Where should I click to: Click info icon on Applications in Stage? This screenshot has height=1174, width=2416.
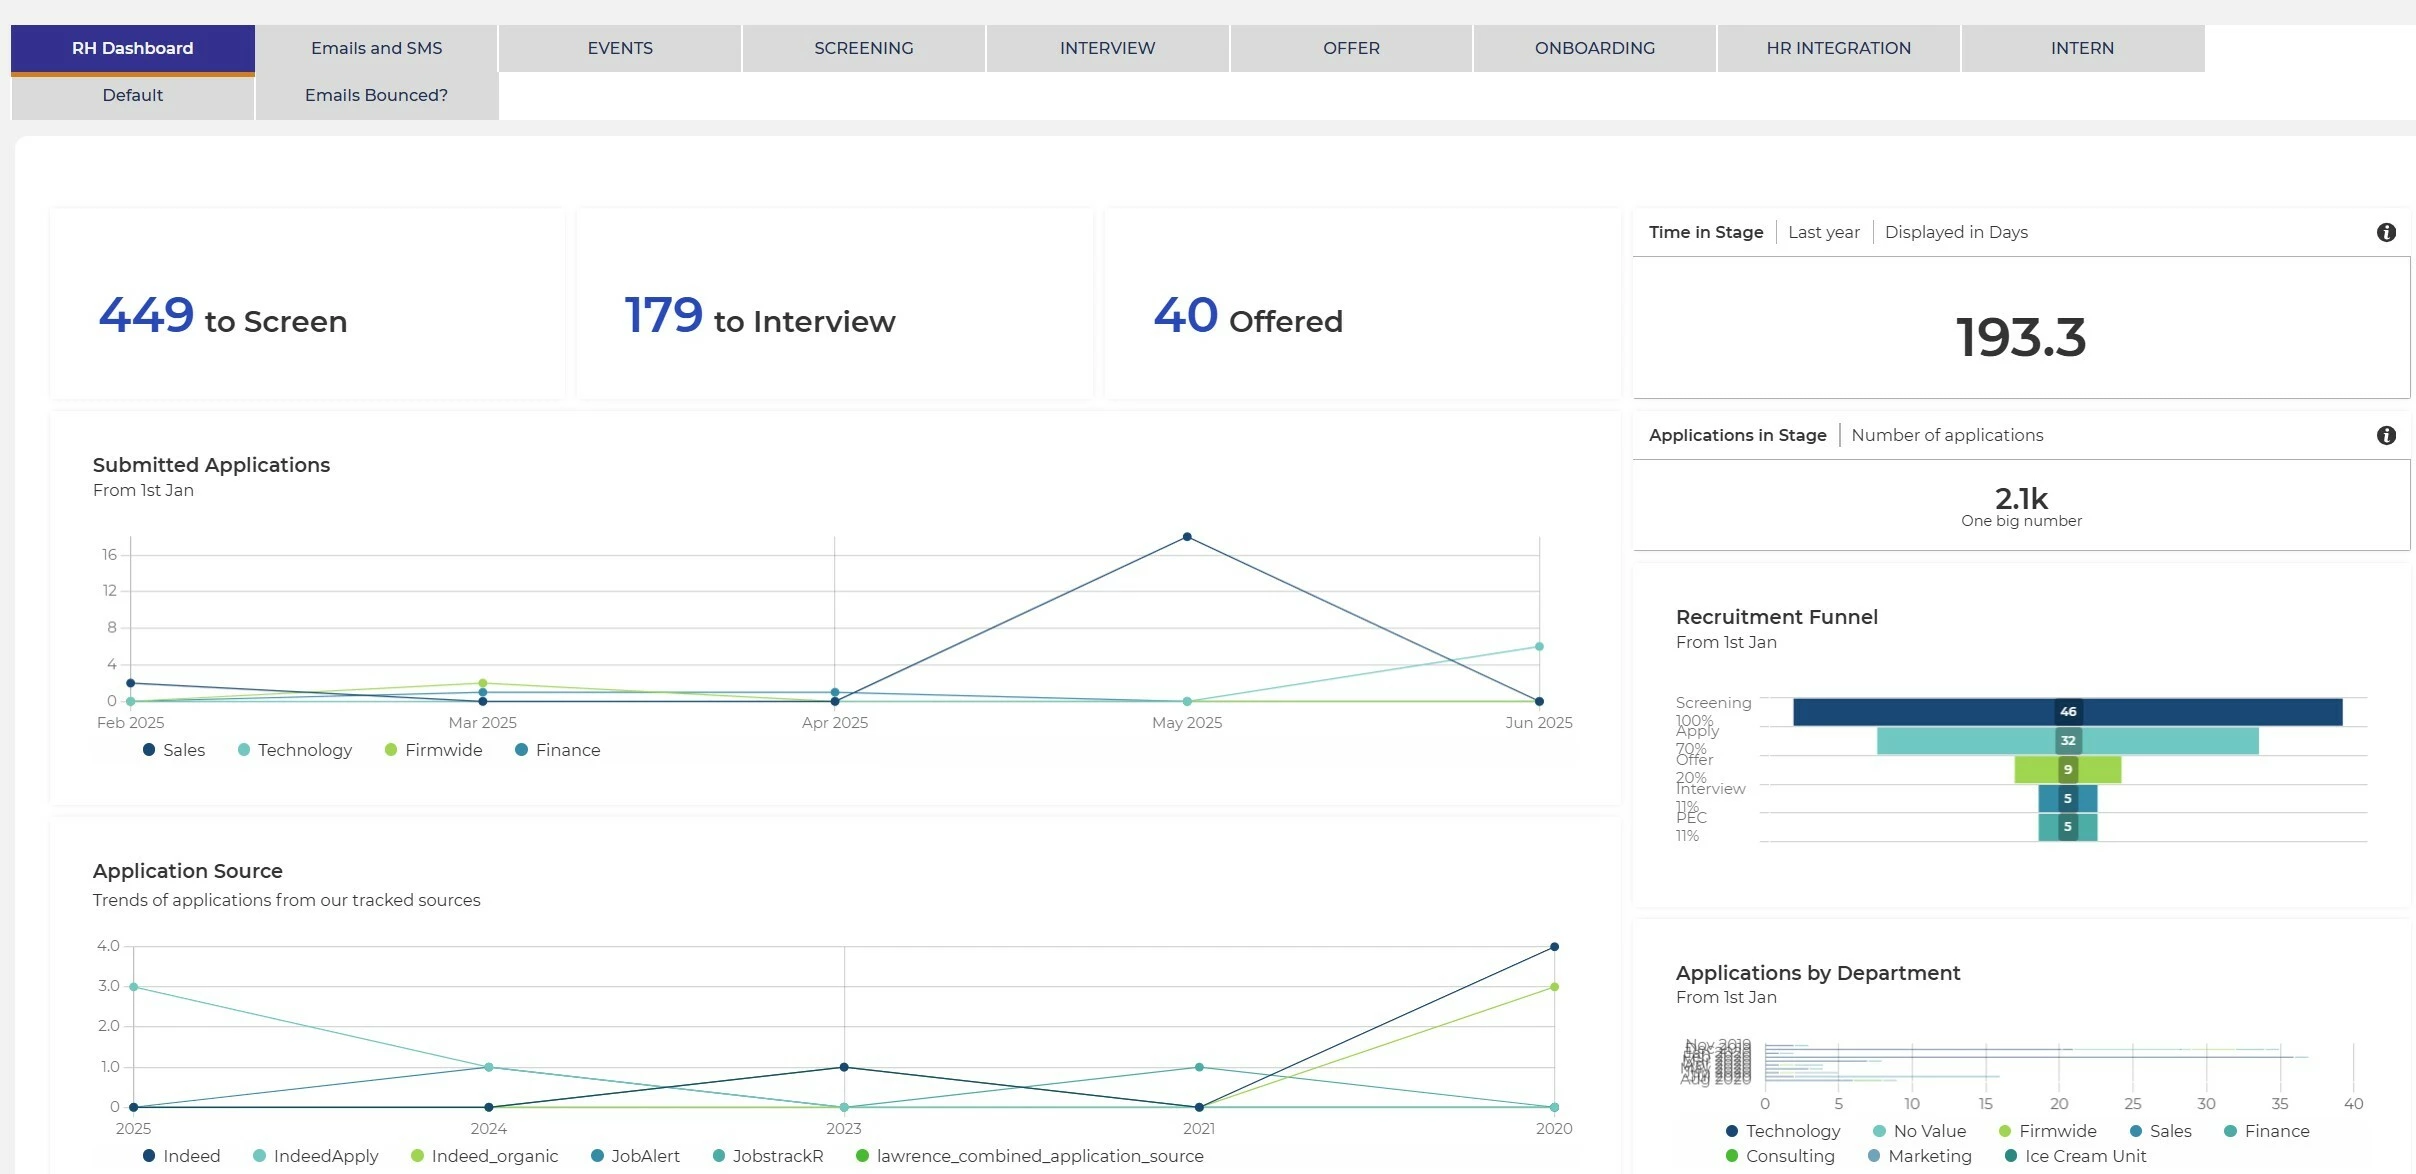coord(2386,435)
